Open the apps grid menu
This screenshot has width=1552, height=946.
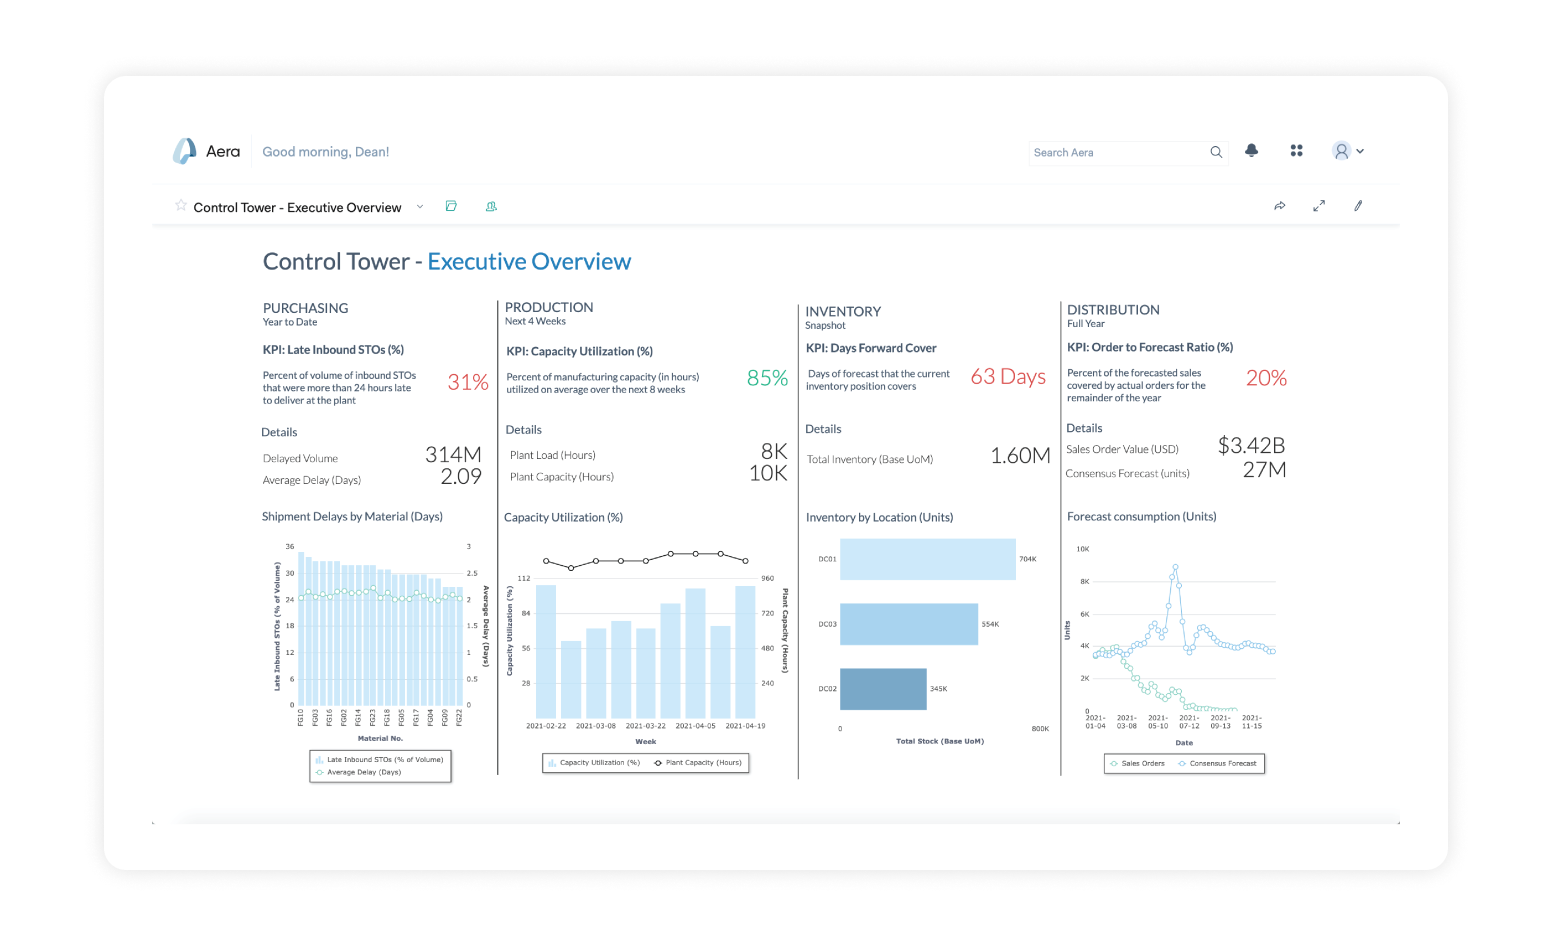tap(1296, 150)
